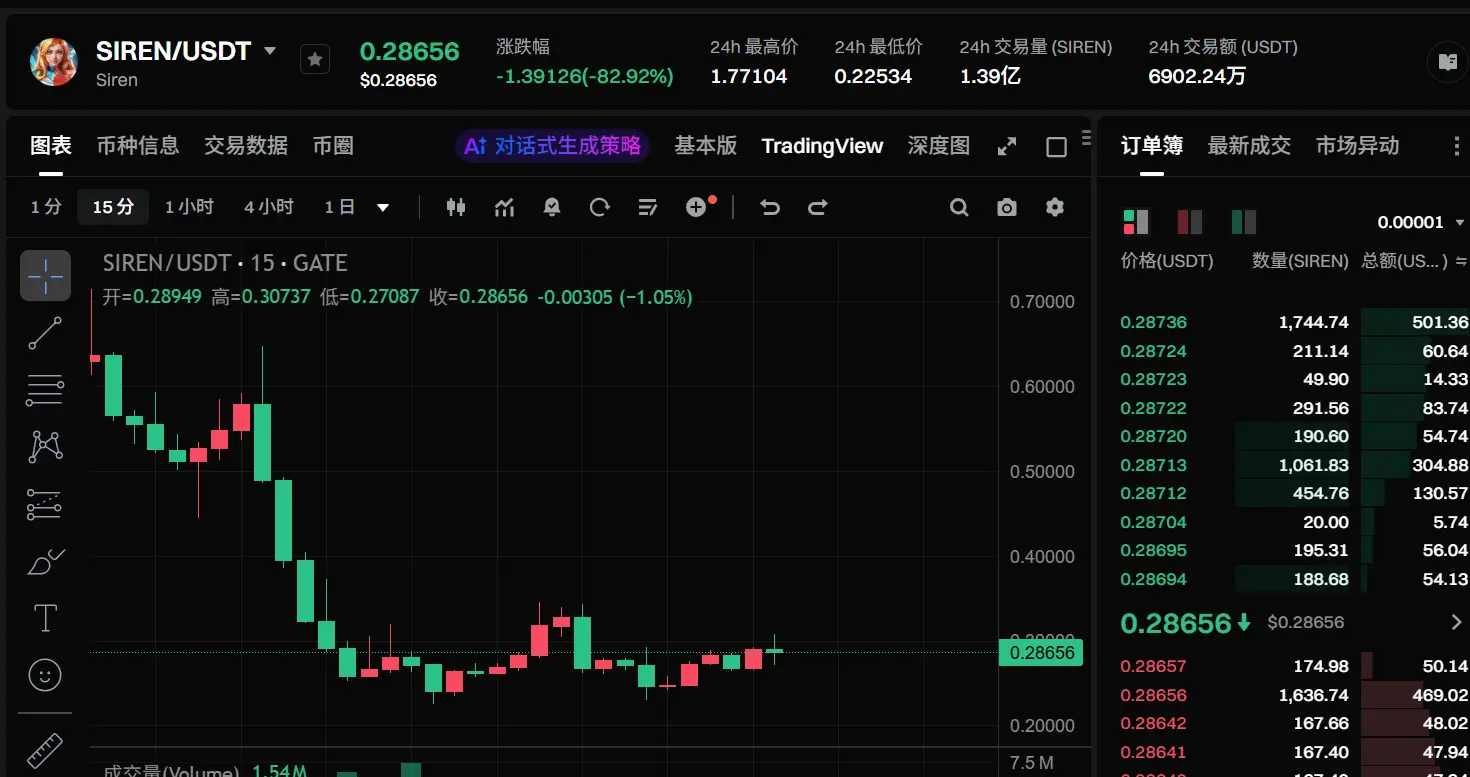Create a price alert with bell icon
The width and height of the screenshot is (1470, 777).
click(552, 207)
